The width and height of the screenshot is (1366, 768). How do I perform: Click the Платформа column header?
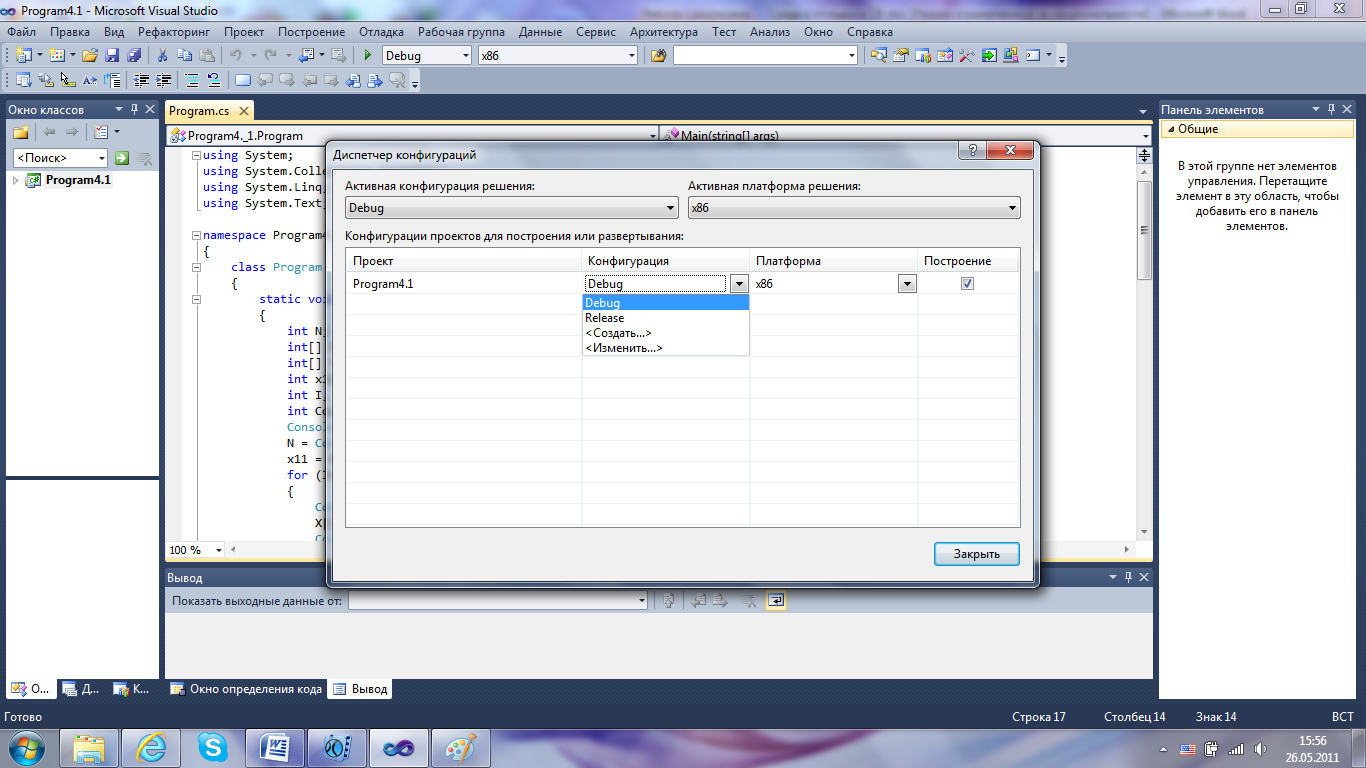tap(834, 261)
